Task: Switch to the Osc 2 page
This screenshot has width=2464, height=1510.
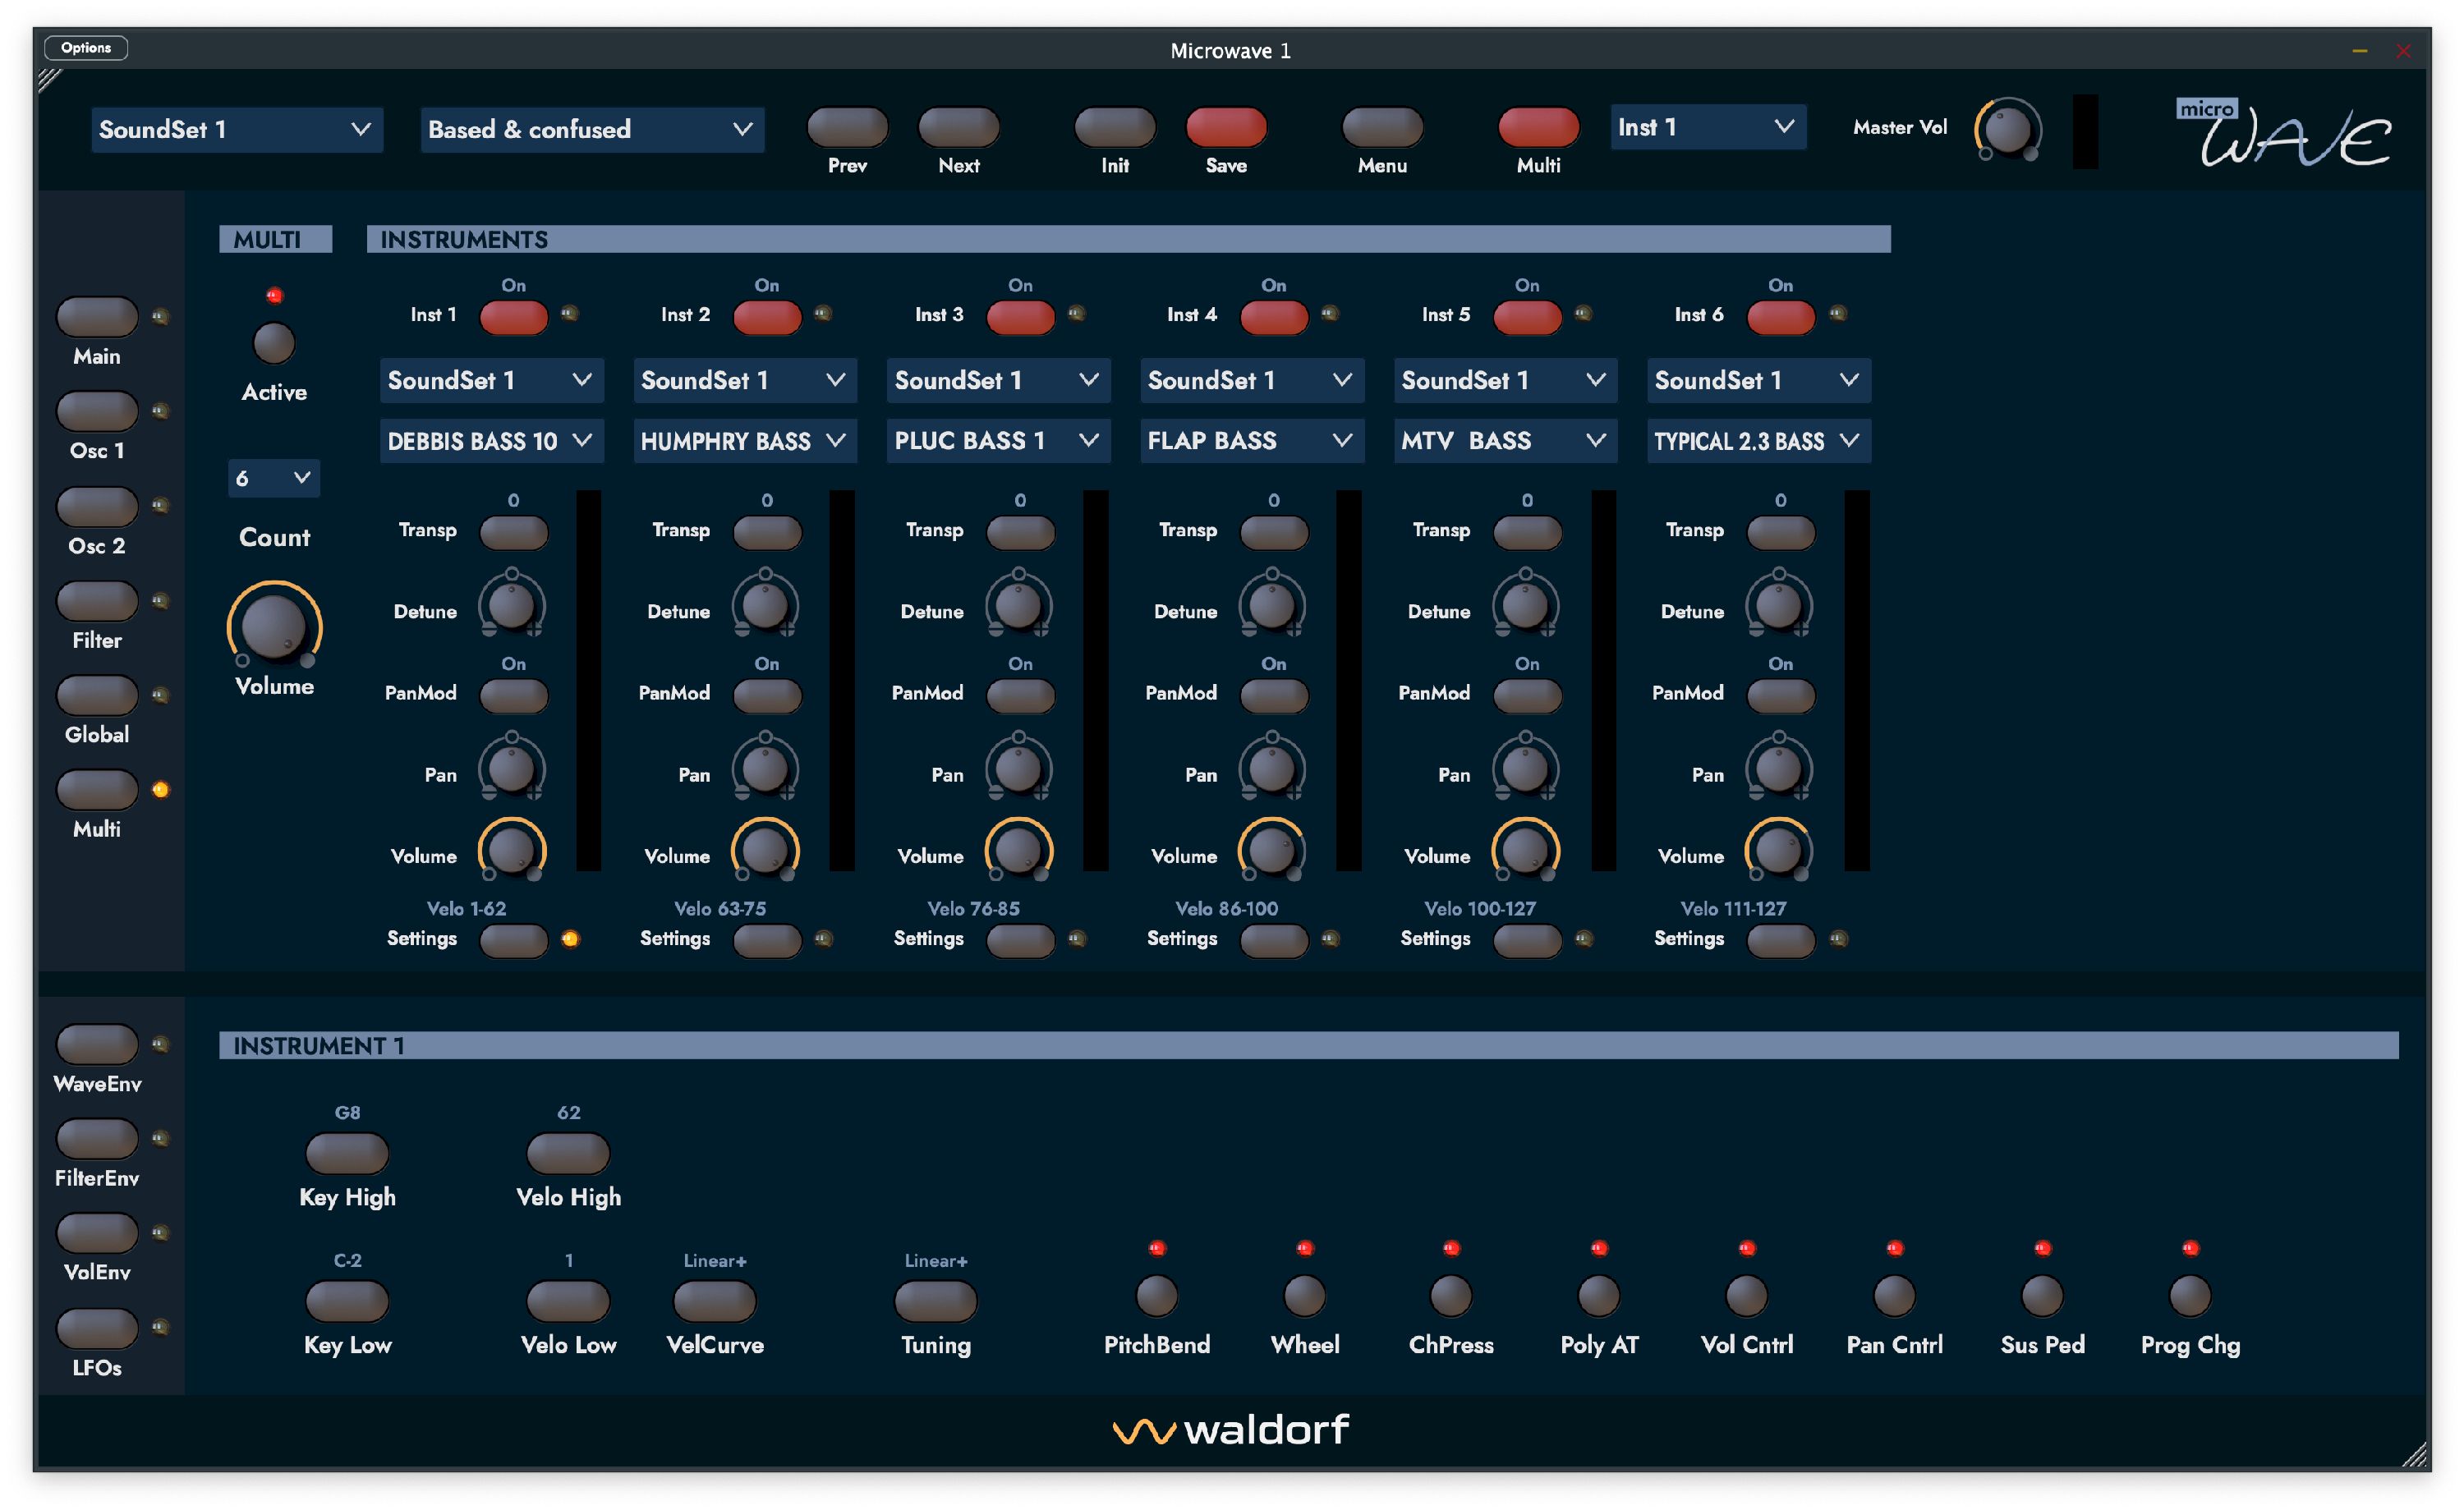Action: click(97, 506)
